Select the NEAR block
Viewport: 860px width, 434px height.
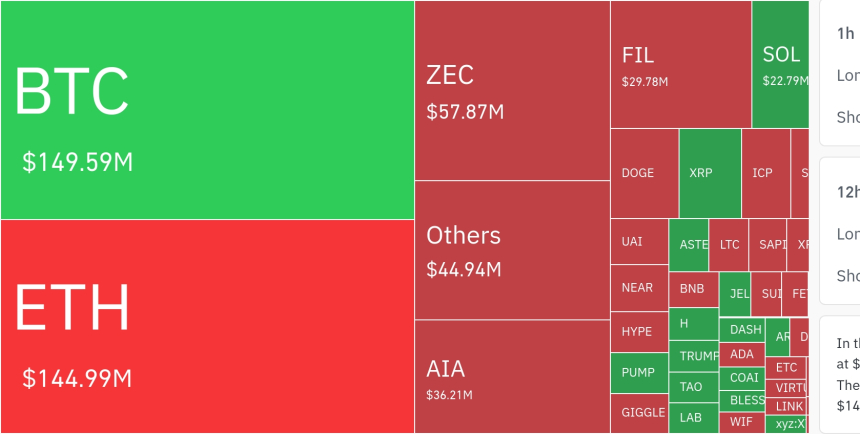(639, 288)
